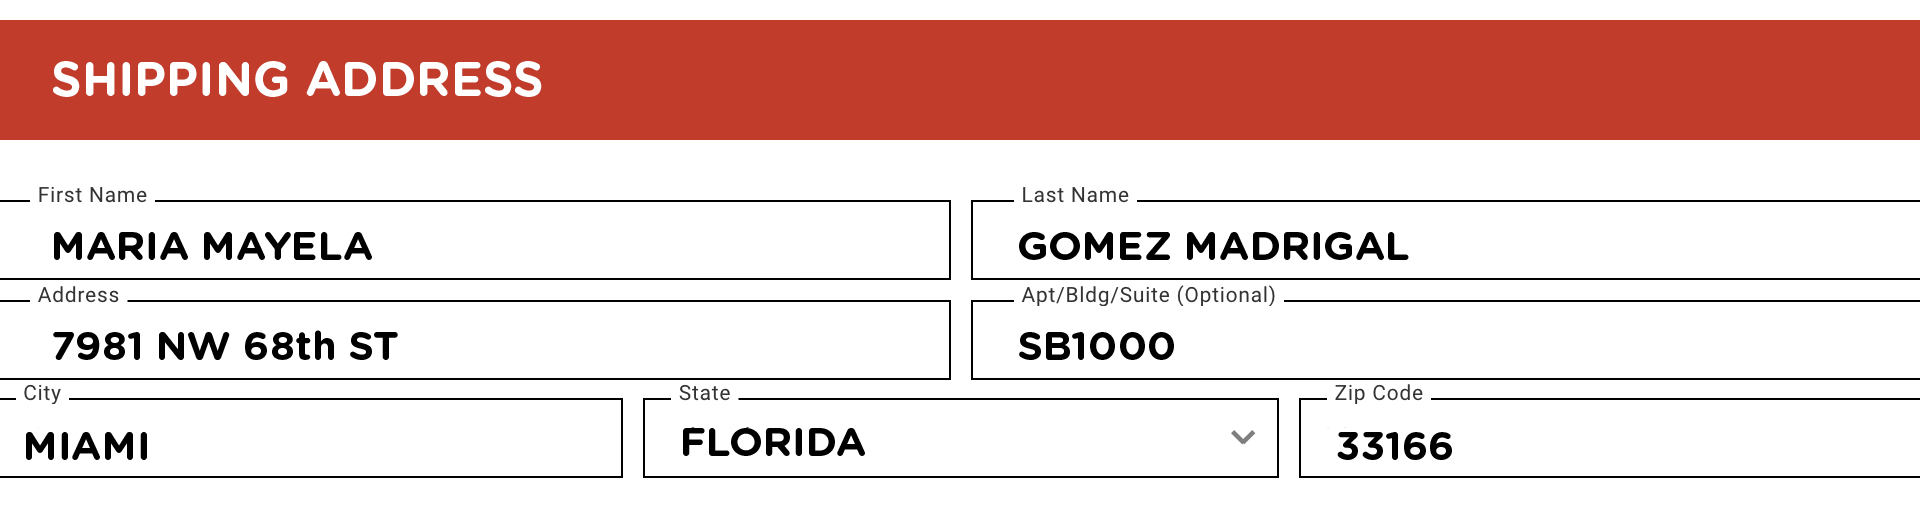Image resolution: width=1920 pixels, height=506 pixels.
Task: Select the City field containing MIAMI
Action: click(311, 438)
